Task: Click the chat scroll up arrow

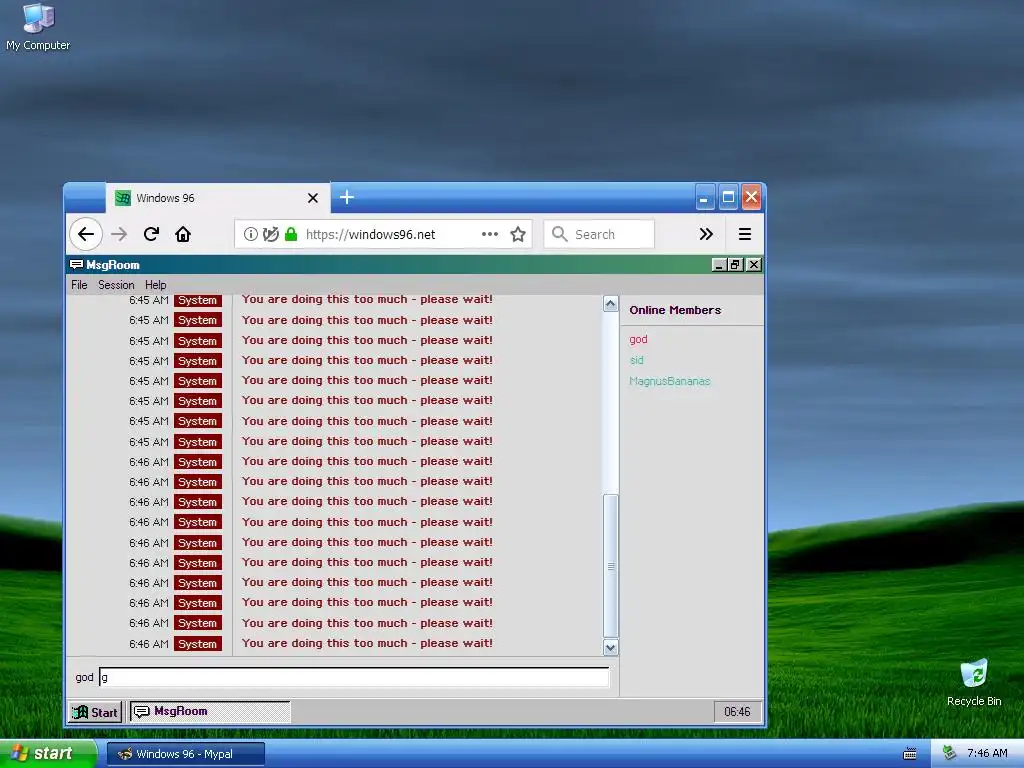Action: (x=611, y=304)
